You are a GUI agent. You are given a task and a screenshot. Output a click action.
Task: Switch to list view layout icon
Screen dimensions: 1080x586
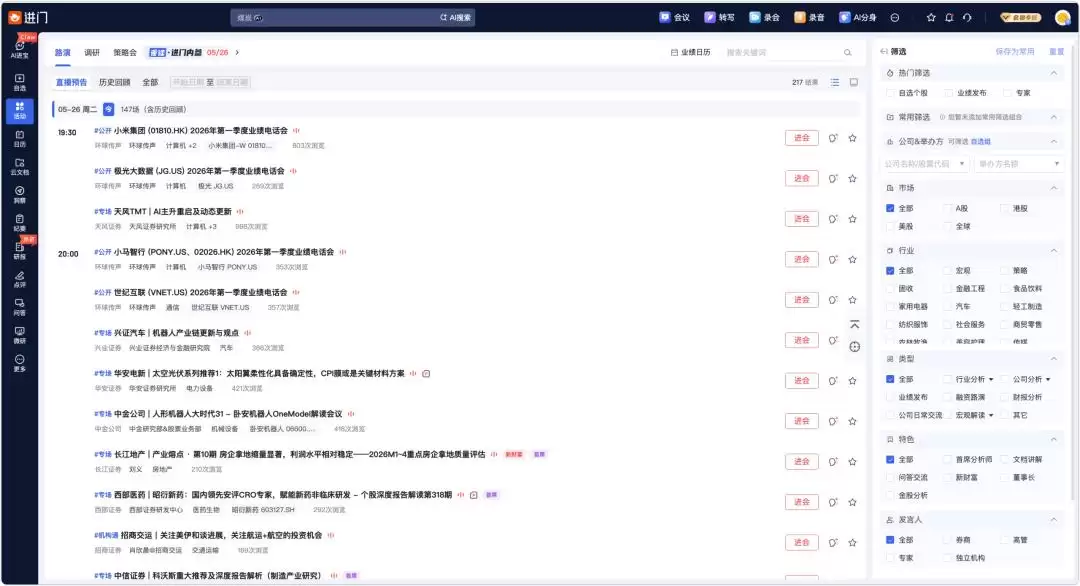click(x=835, y=82)
